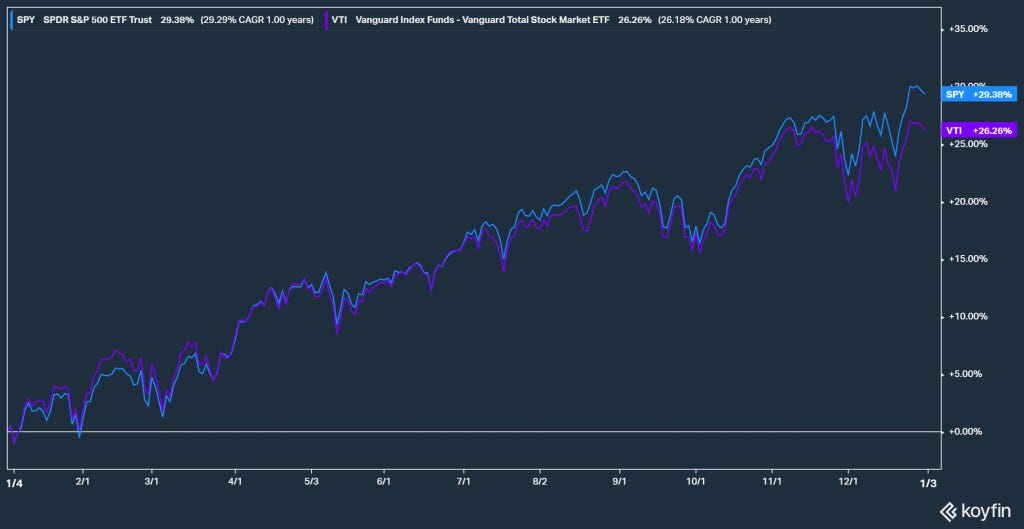The width and height of the screenshot is (1024, 529).
Task: Click the blue SPY +29.38% price tag
Action: tap(980, 95)
